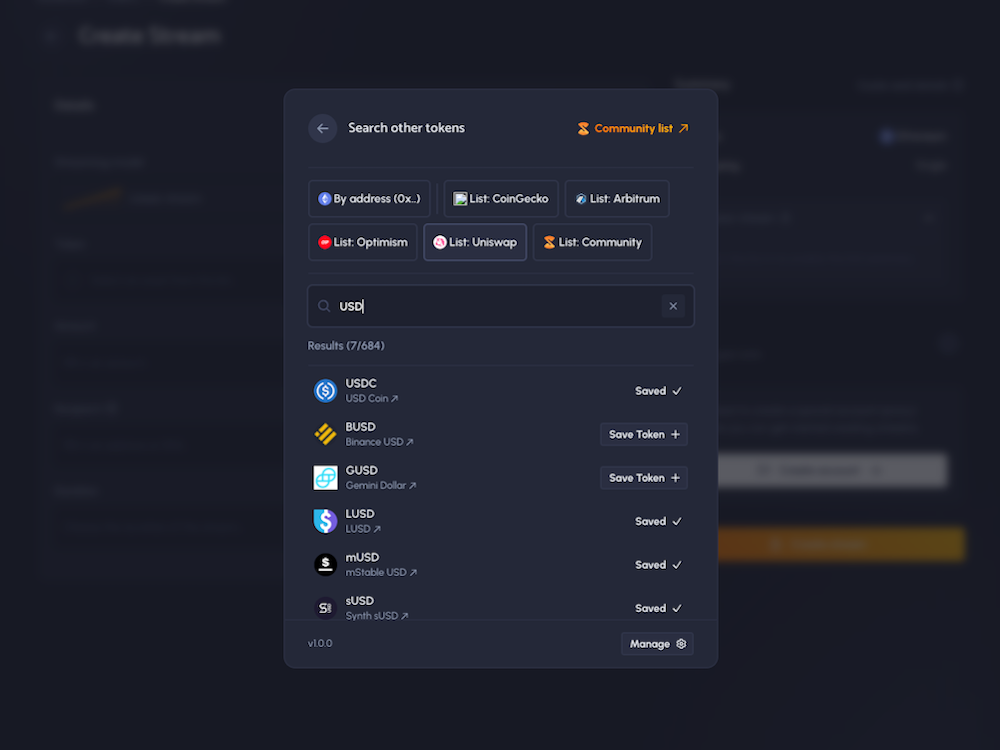Image resolution: width=1000 pixels, height=750 pixels.
Task: Click the Ethereum icon on By address button
Action: coord(322,198)
